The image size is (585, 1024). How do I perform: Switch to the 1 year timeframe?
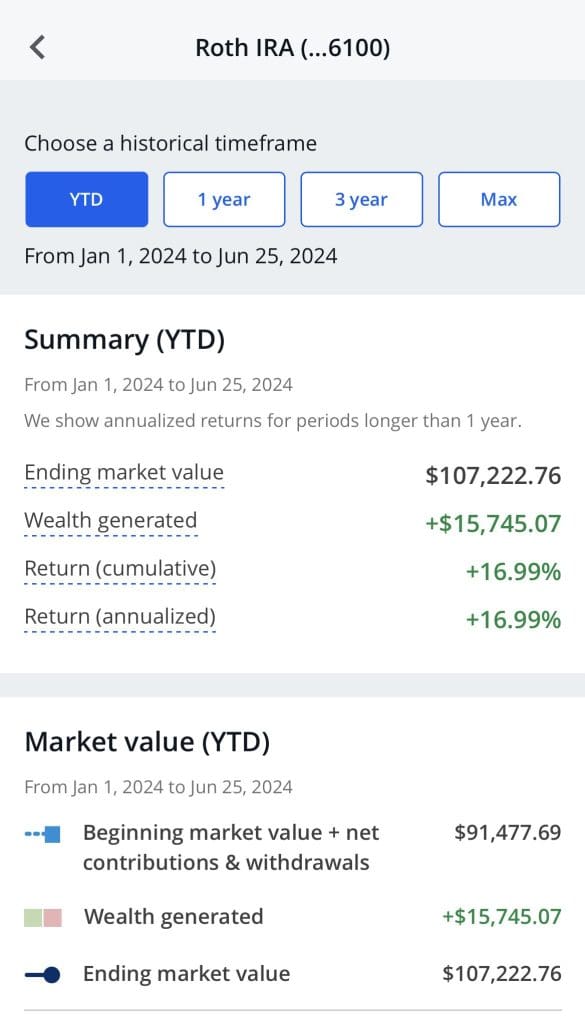tap(224, 199)
